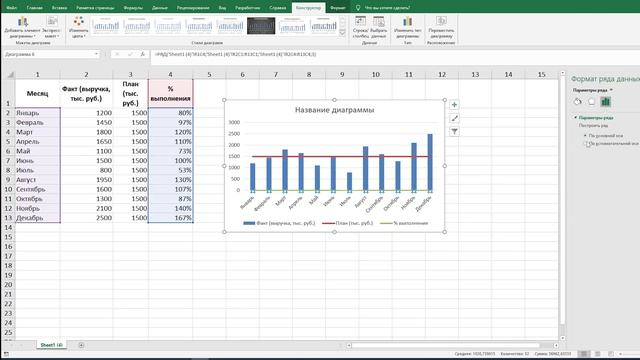The width and height of the screenshot is (640, 360).
Task: Open the Quick Layout (Экспресс-макет) gallery
Action: [x=51, y=27]
